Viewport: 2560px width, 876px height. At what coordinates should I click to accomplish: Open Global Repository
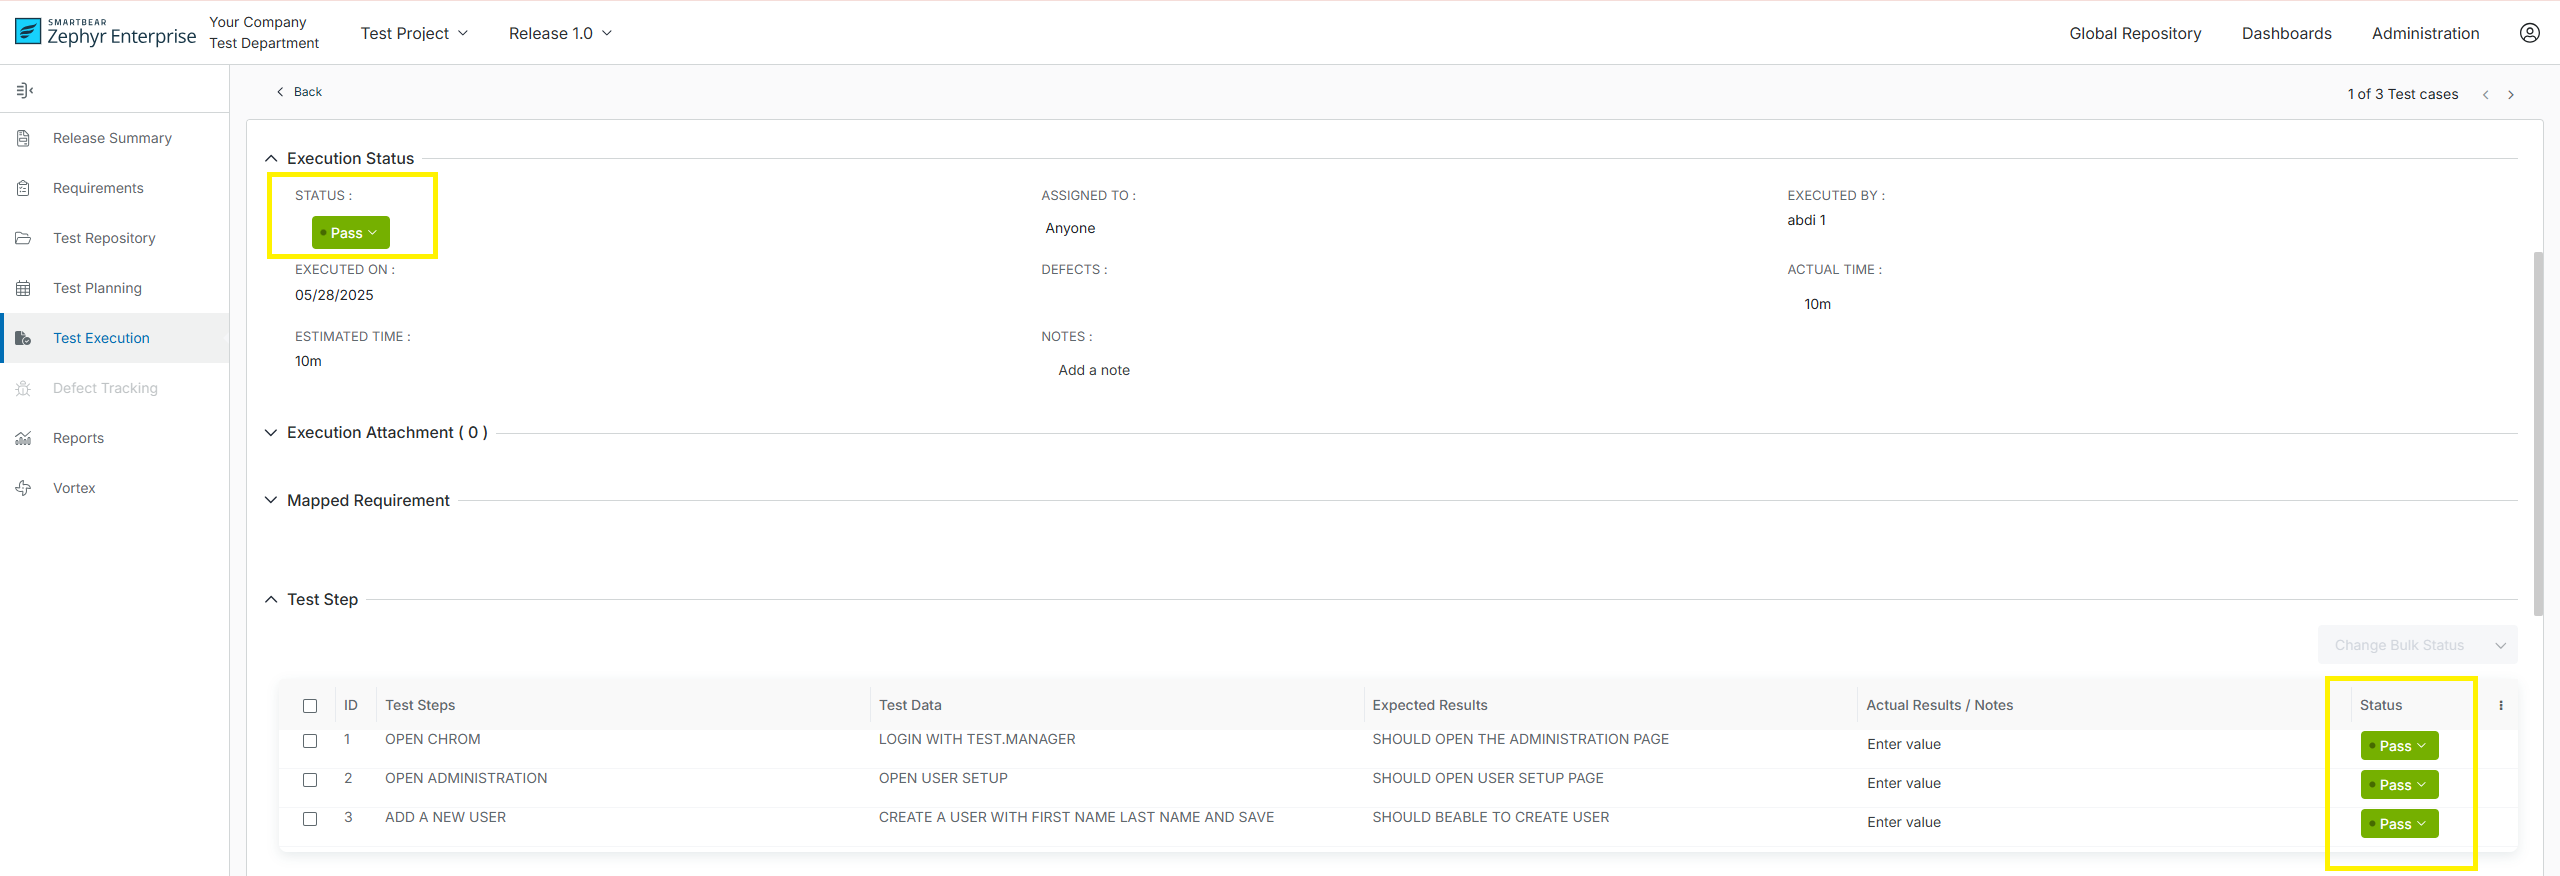2135,33
